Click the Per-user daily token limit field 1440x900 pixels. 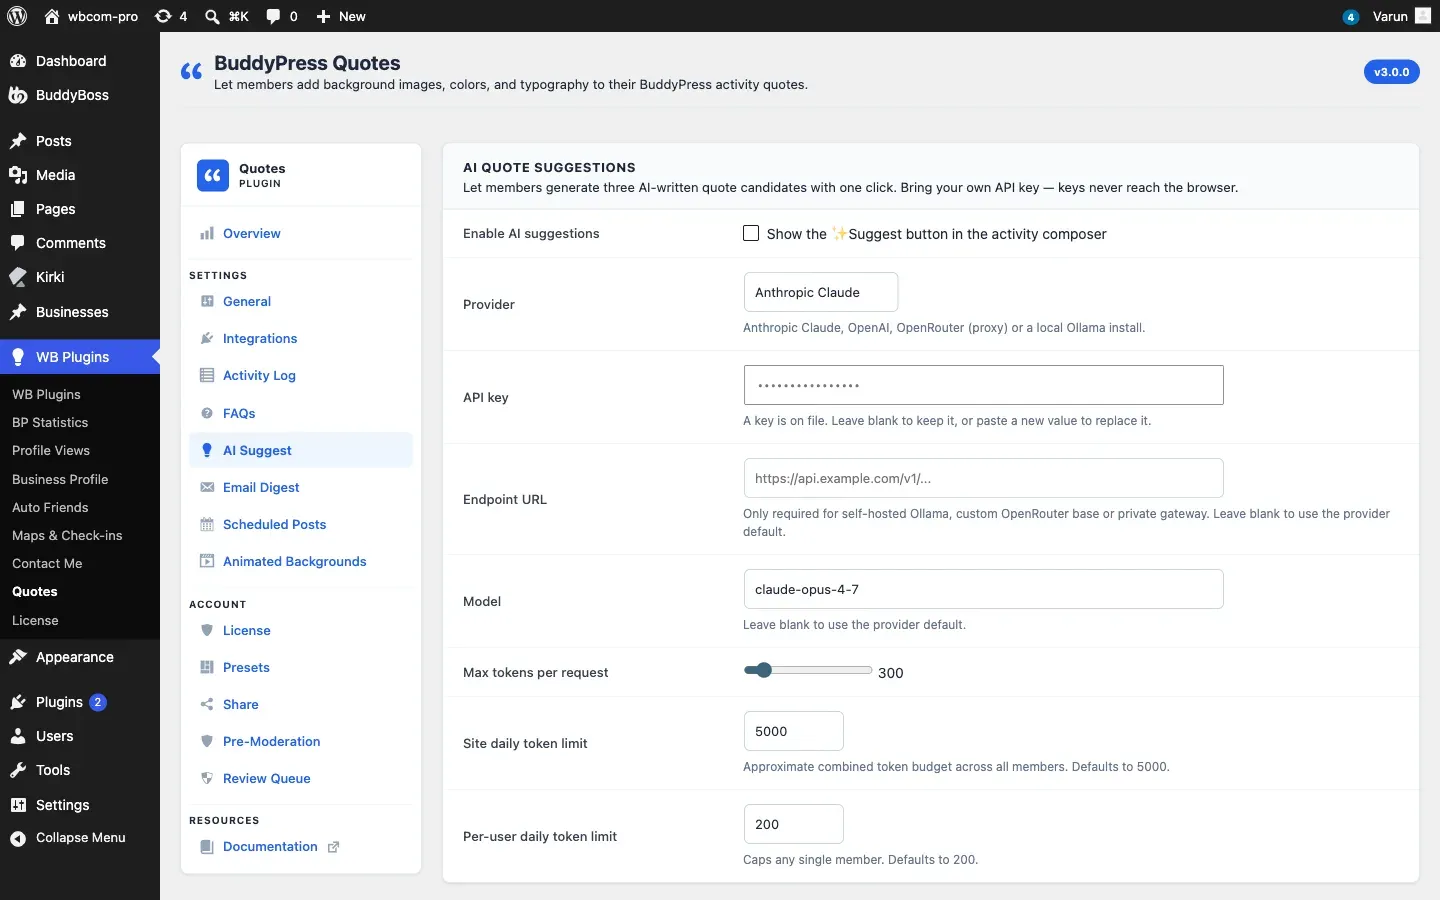click(x=794, y=824)
